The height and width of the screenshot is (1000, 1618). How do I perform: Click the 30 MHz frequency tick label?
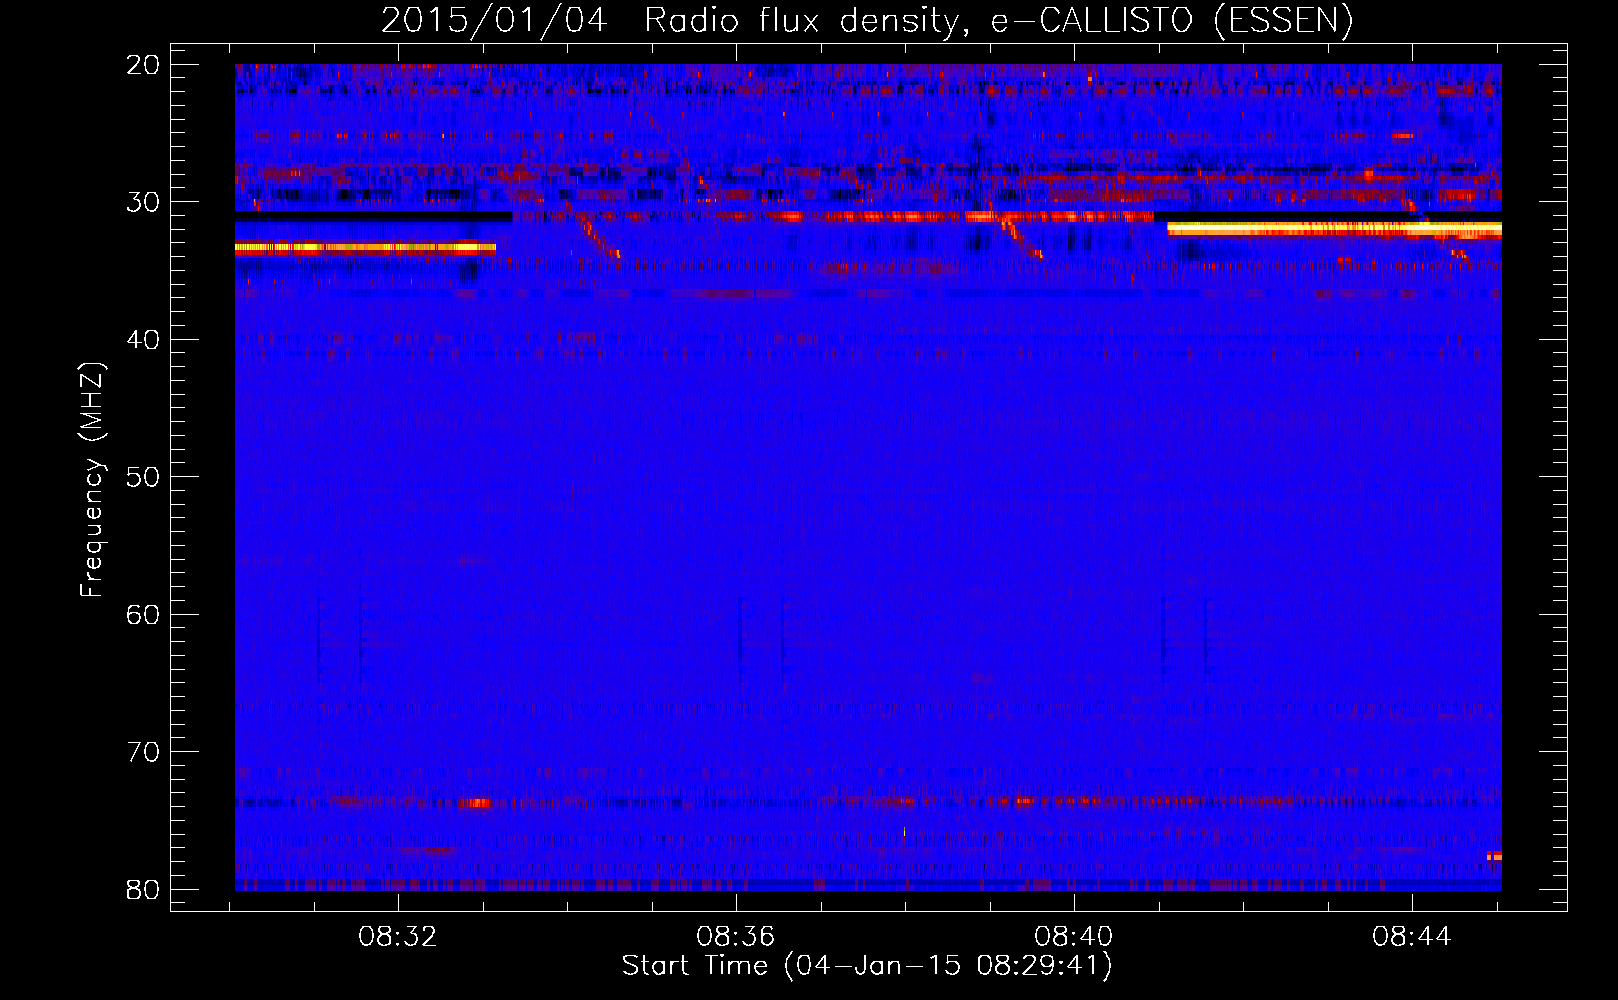tap(143, 202)
